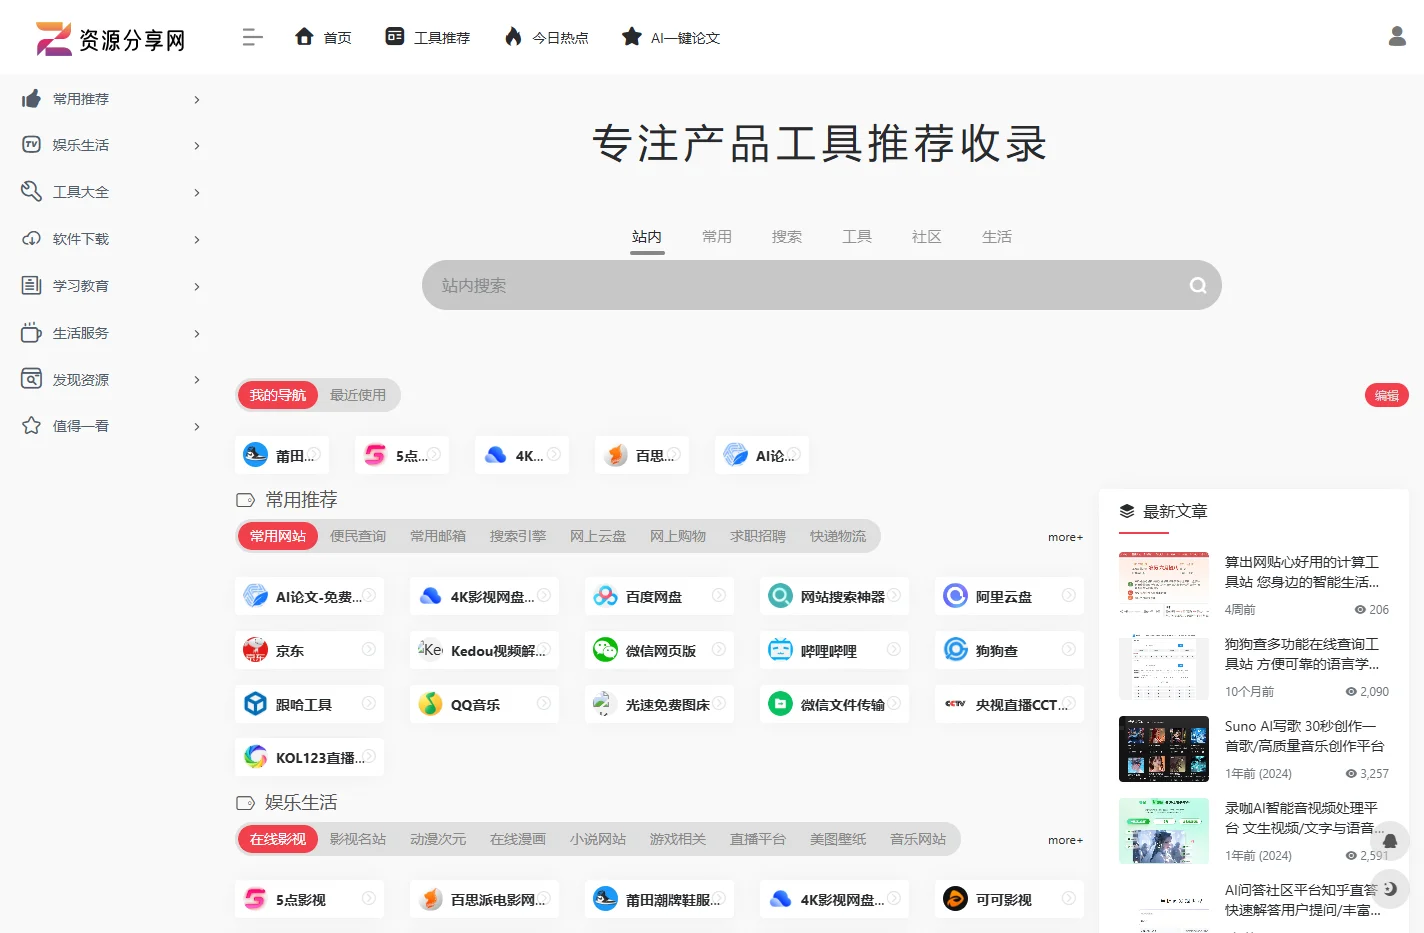Select the 最近使用 tab
Screen dimensions: 1424x933
tap(358, 395)
